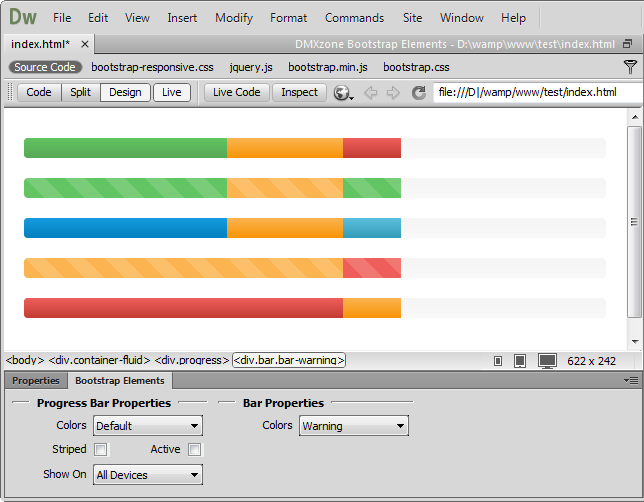The image size is (644, 502).
Task: Open the Help menu
Action: coord(513,18)
